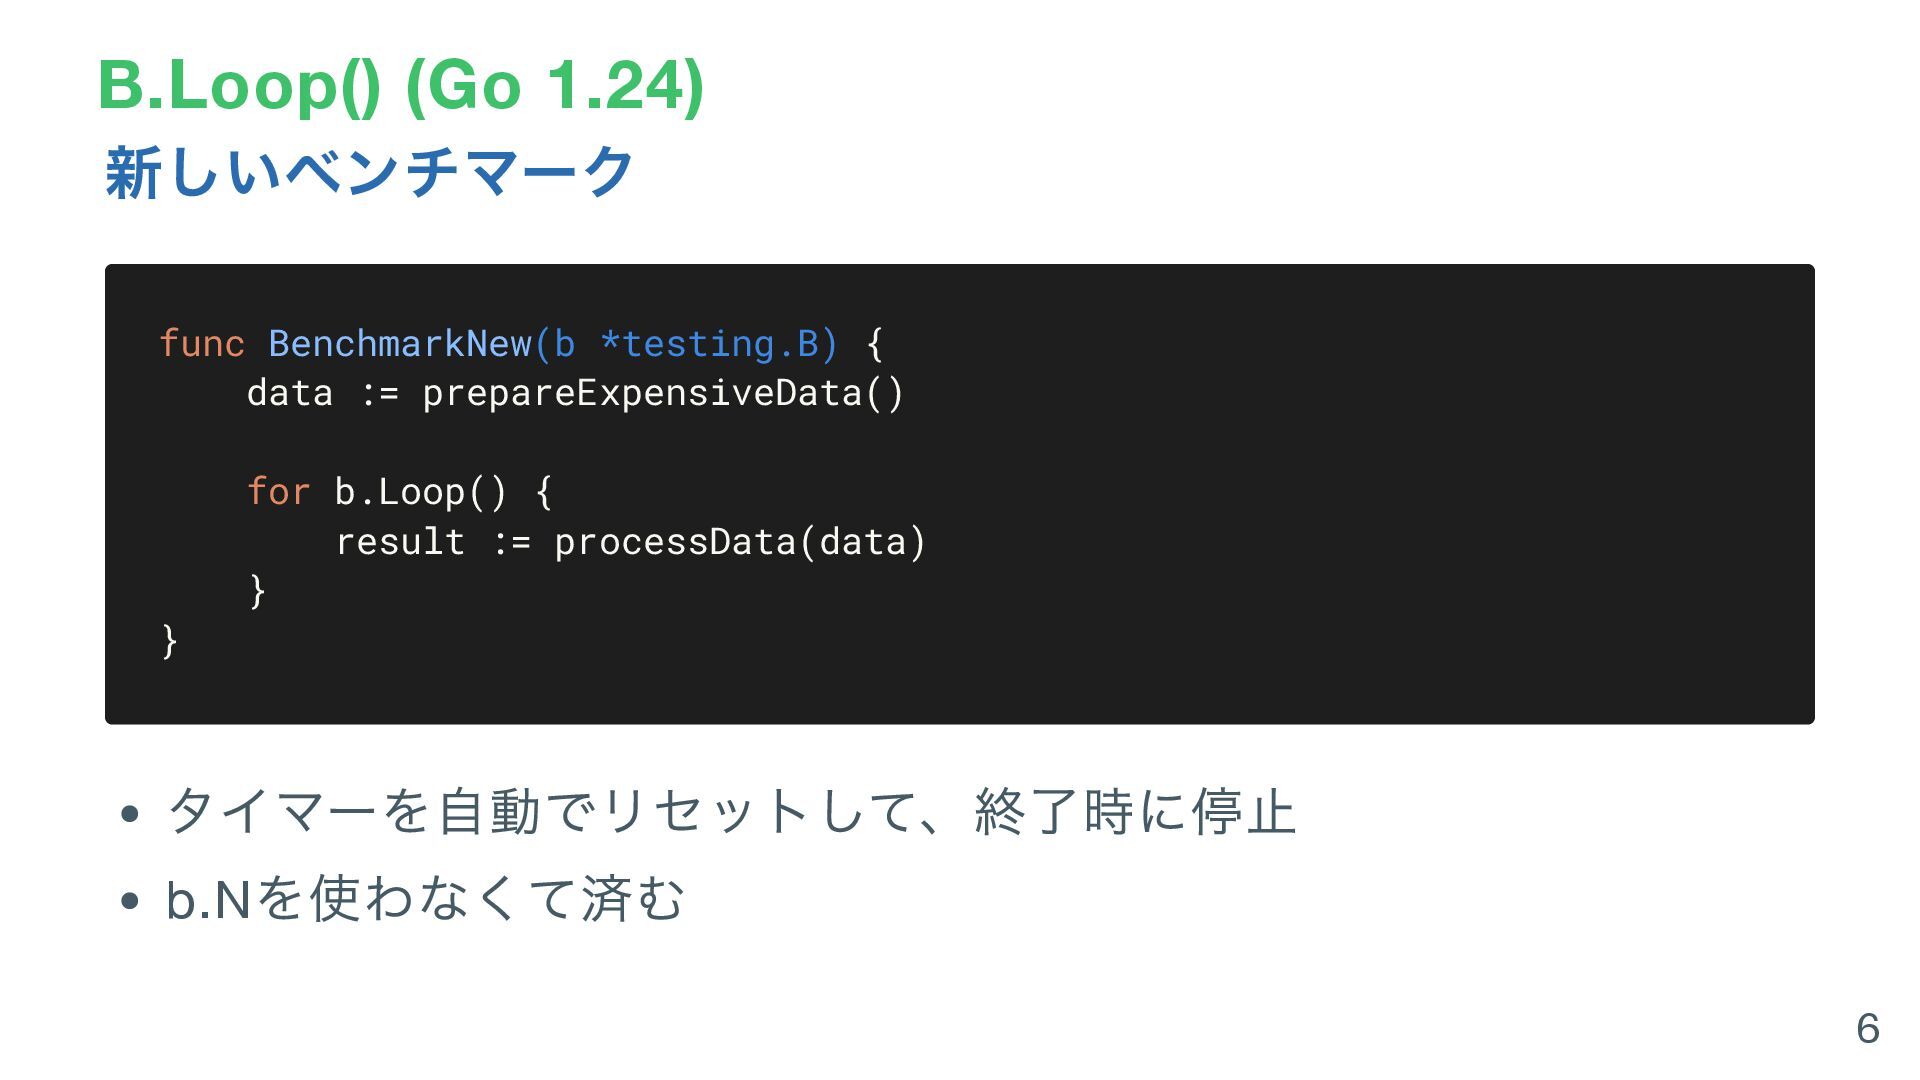Click the slide title B.Loop() (Go 1.24)
This screenshot has width=1920, height=1080.
[x=401, y=85]
